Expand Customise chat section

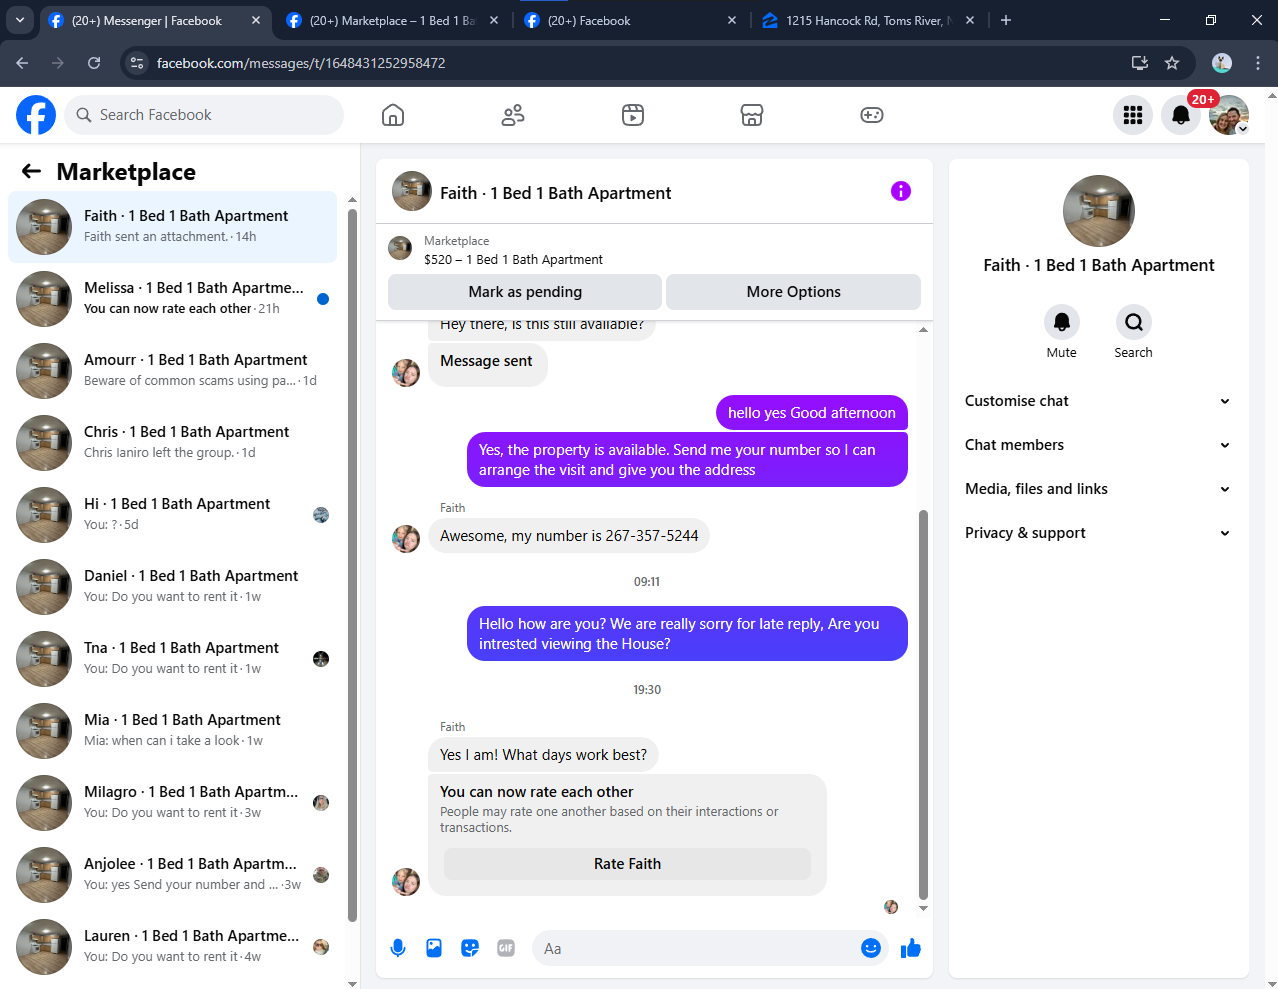[x=1098, y=401]
